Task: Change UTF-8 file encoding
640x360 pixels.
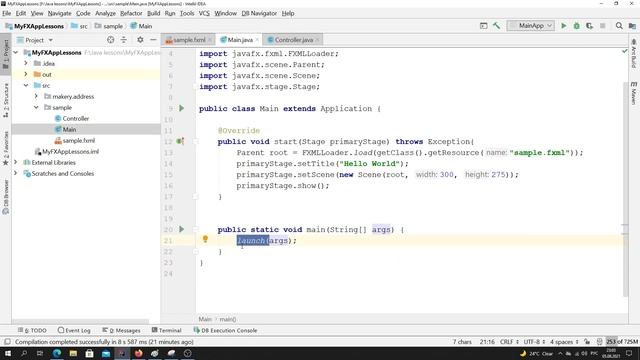Action: pyautogui.click(x=534, y=342)
